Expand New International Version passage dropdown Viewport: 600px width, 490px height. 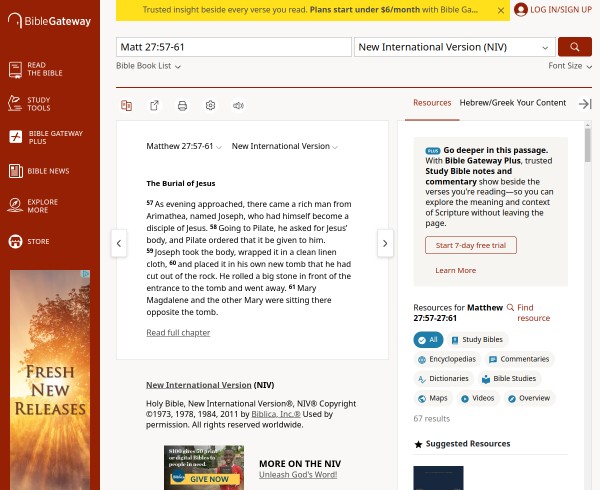pos(284,146)
